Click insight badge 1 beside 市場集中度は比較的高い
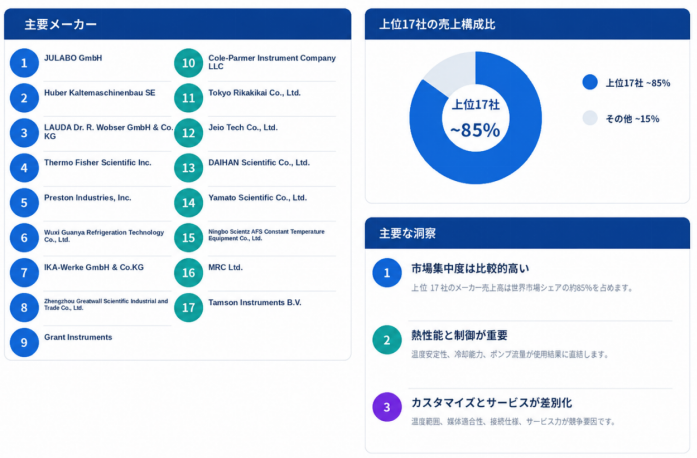Screen dimensions: 697x458 pyautogui.click(x=387, y=273)
